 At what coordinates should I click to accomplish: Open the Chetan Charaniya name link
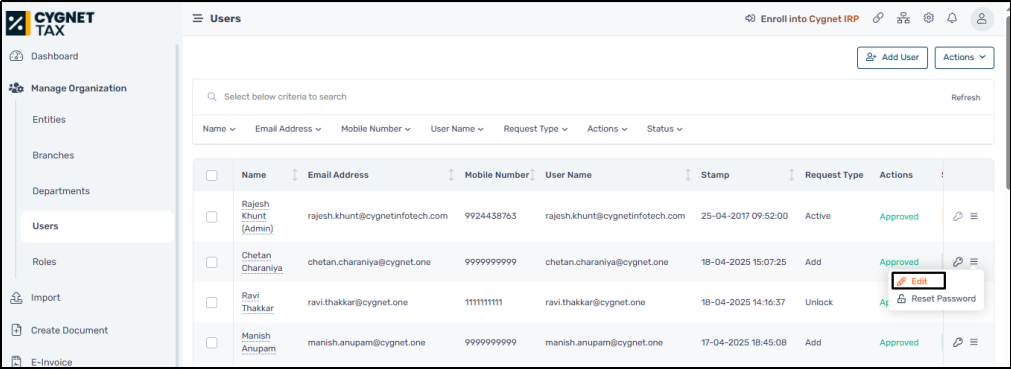(x=262, y=261)
